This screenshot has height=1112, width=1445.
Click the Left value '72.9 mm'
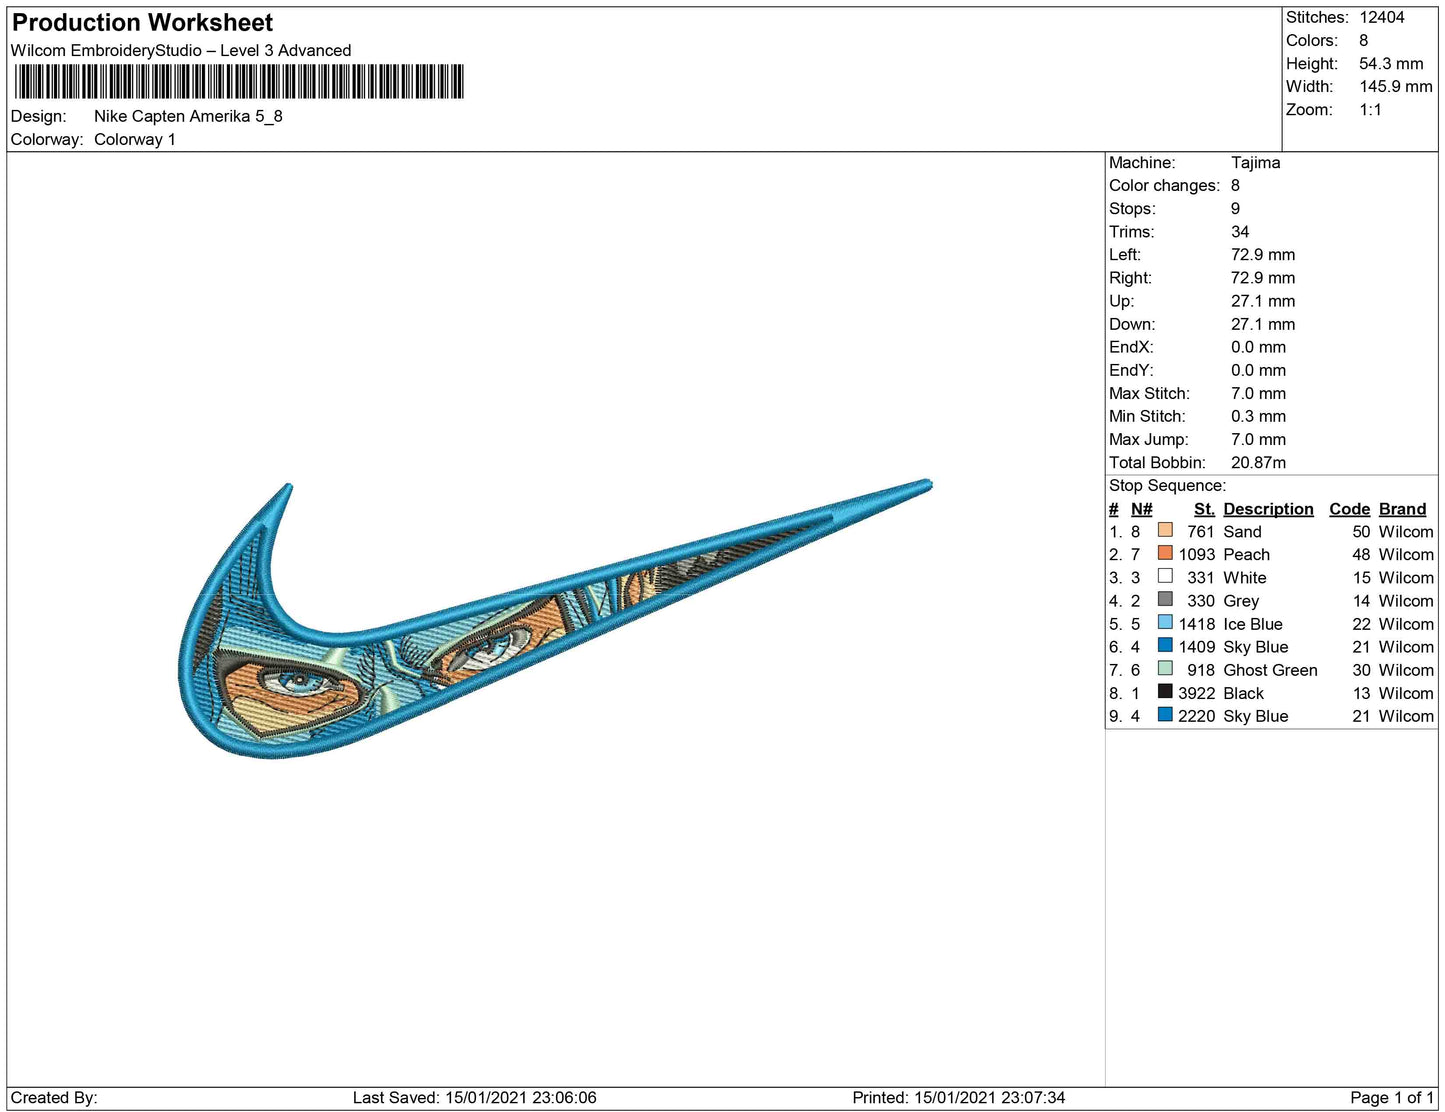pyautogui.click(x=1263, y=254)
